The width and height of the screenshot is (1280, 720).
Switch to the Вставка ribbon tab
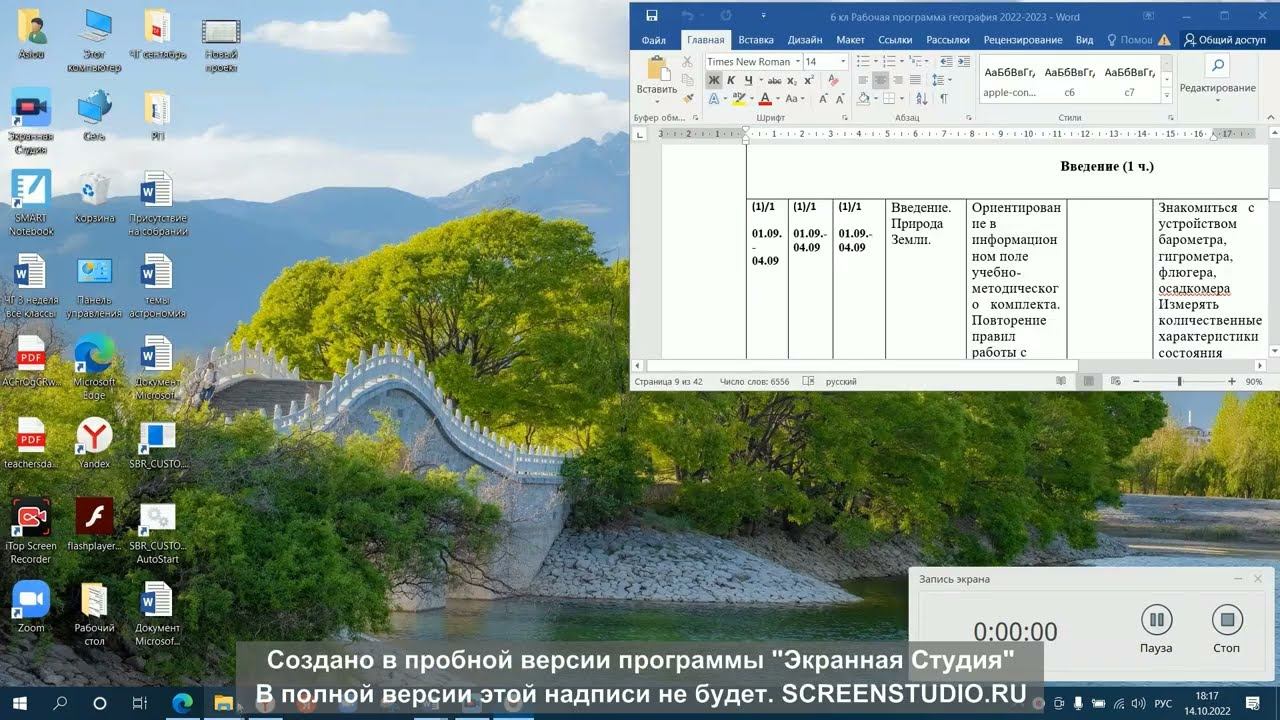tap(756, 40)
